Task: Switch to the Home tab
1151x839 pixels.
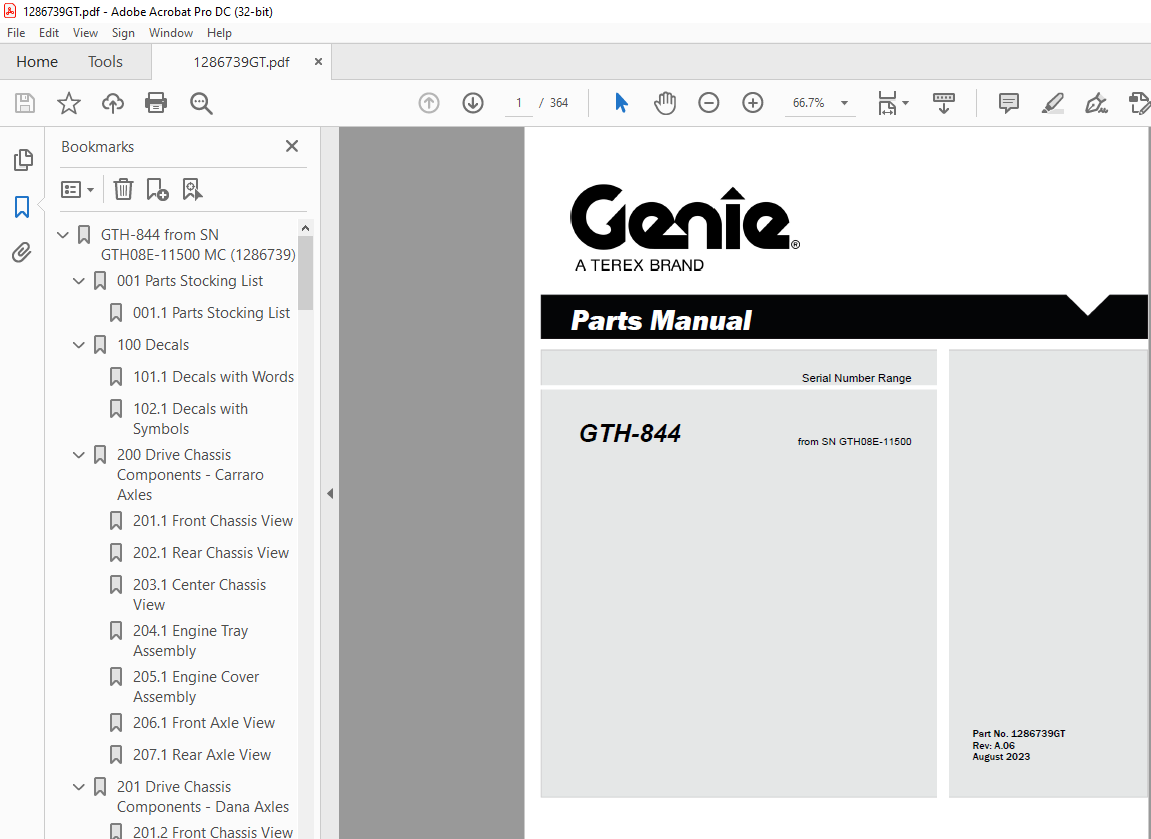Action: 37,62
